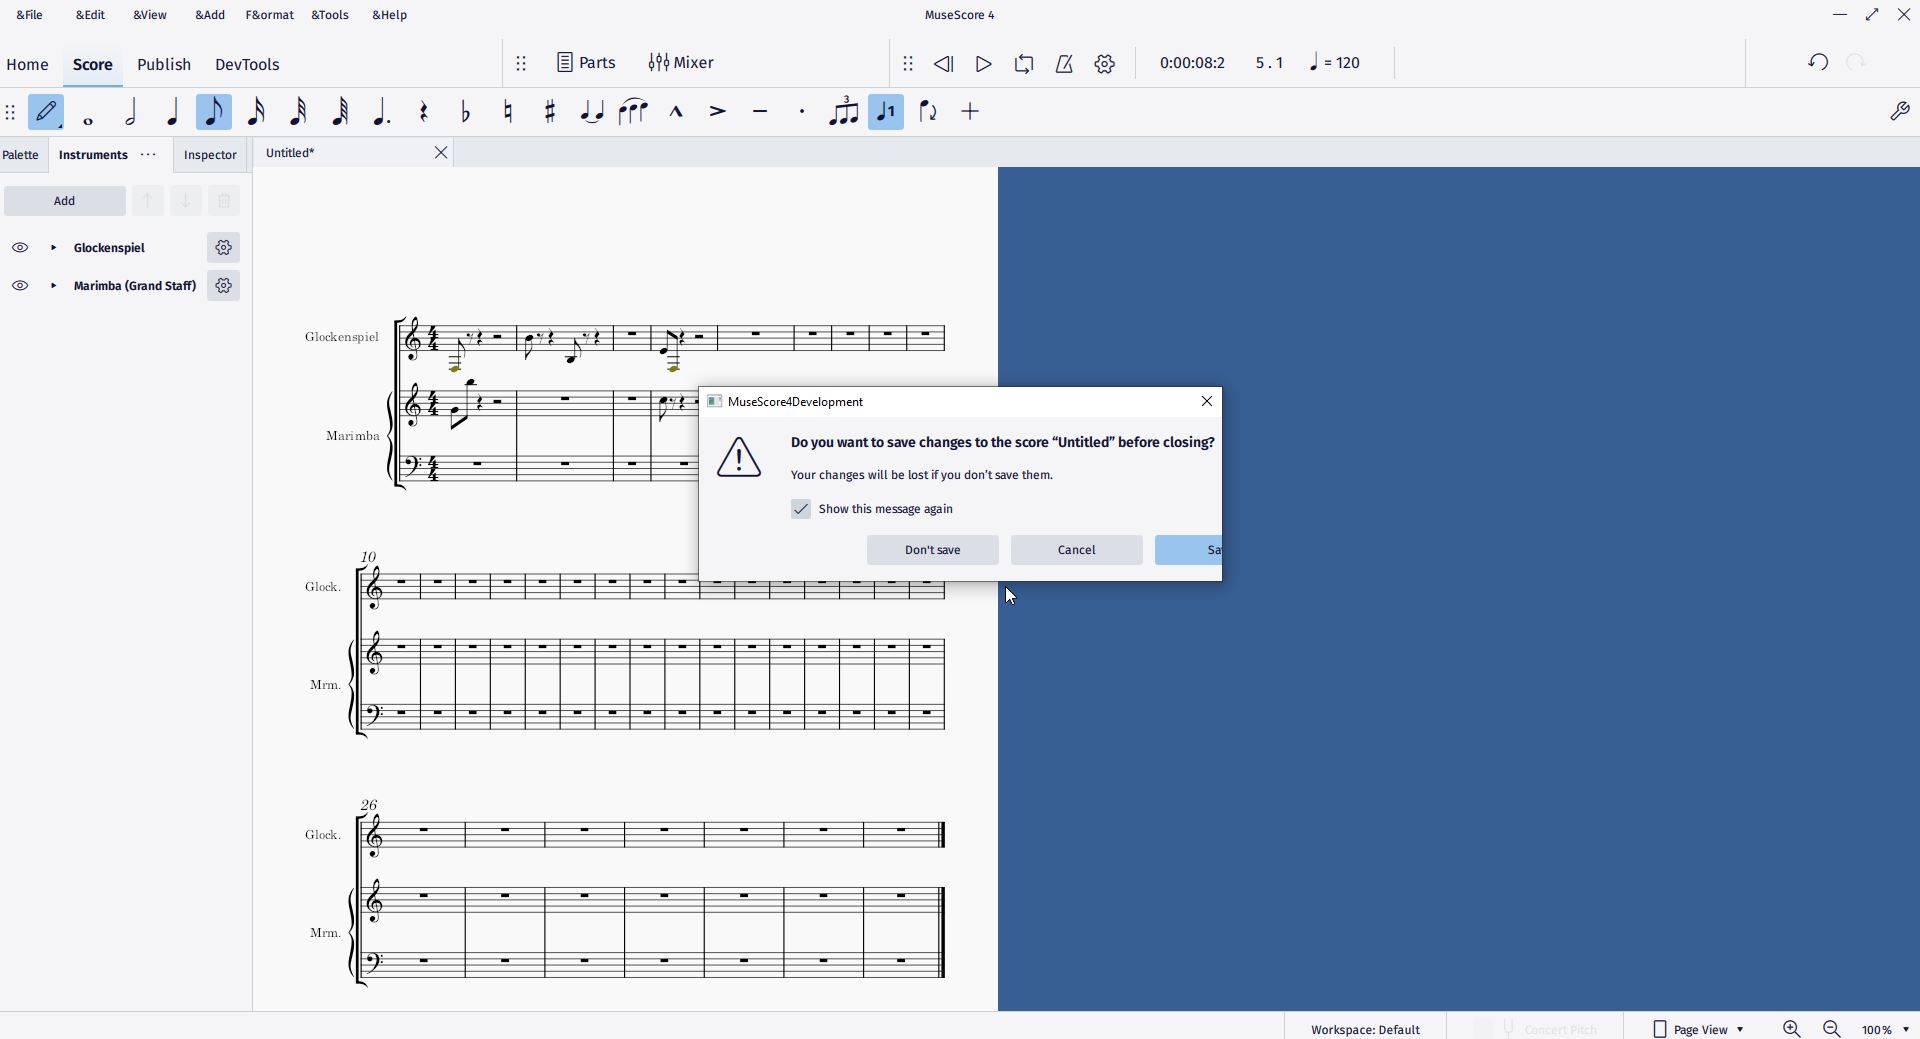Hide the Glockenspiel instrument
This screenshot has height=1039, width=1920.
20,247
